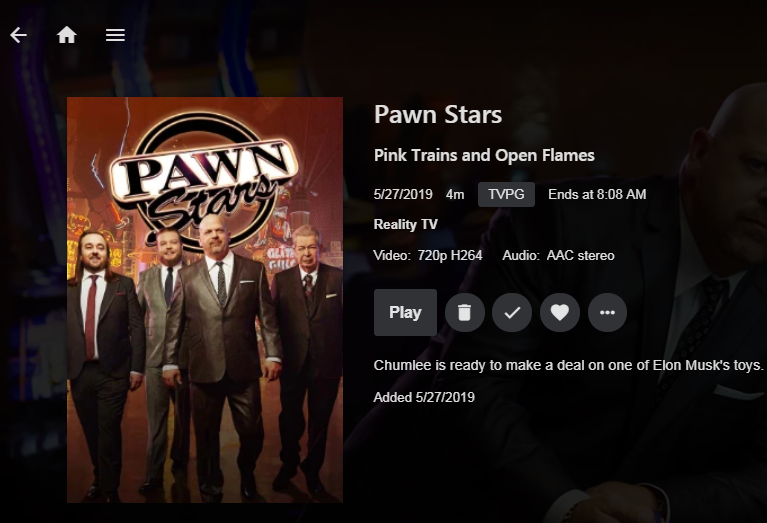The height and width of the screenshot is (523, 767).
Task: Click the 5/27/2019 air date
Action: (403, 195)
